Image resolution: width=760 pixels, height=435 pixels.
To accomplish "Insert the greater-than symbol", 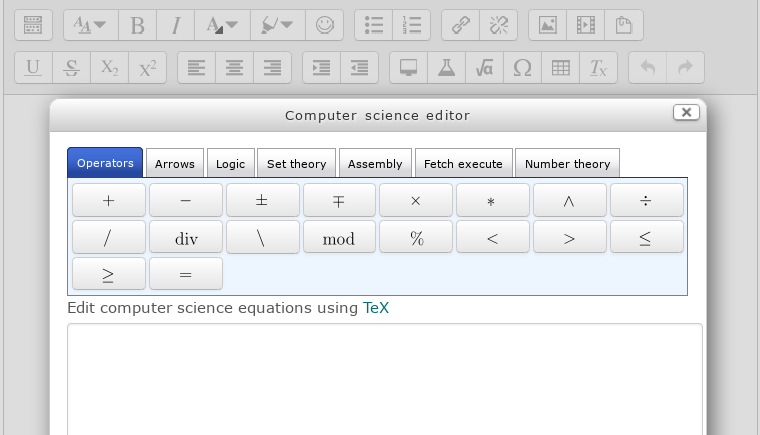I will (x=570, y=237).
